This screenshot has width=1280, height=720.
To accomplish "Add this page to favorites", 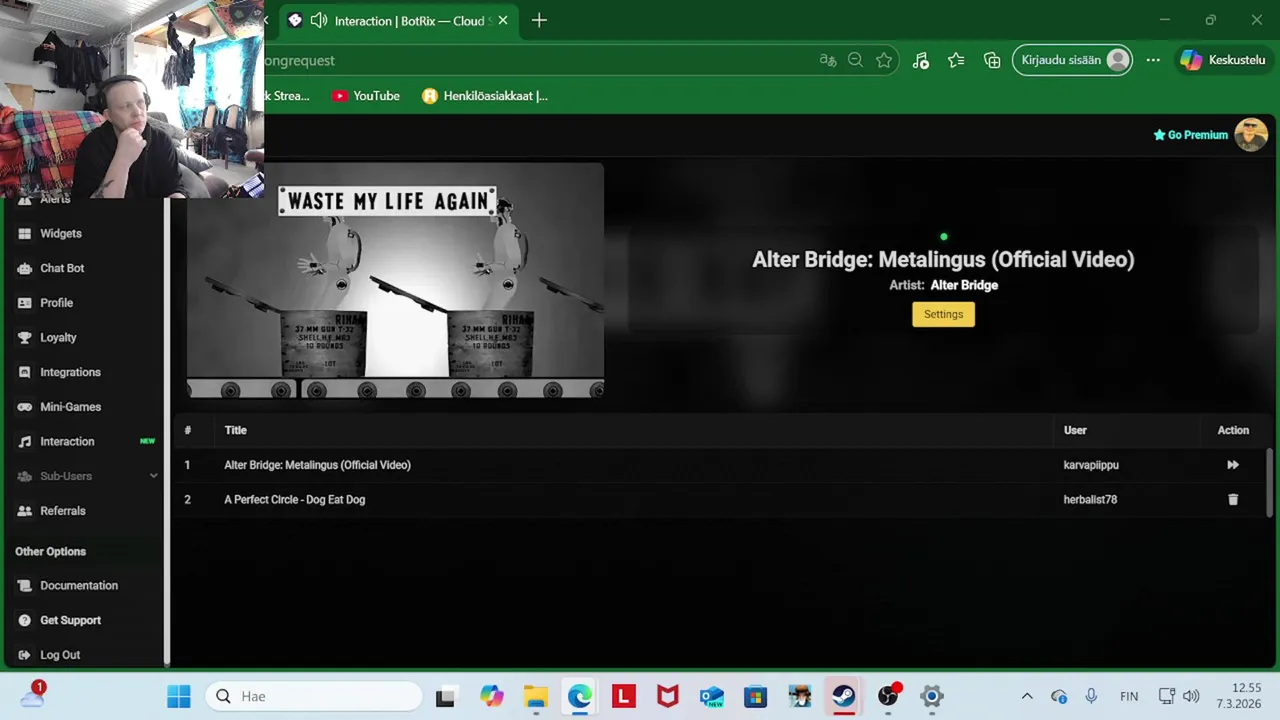I will (x=884, y=60).
